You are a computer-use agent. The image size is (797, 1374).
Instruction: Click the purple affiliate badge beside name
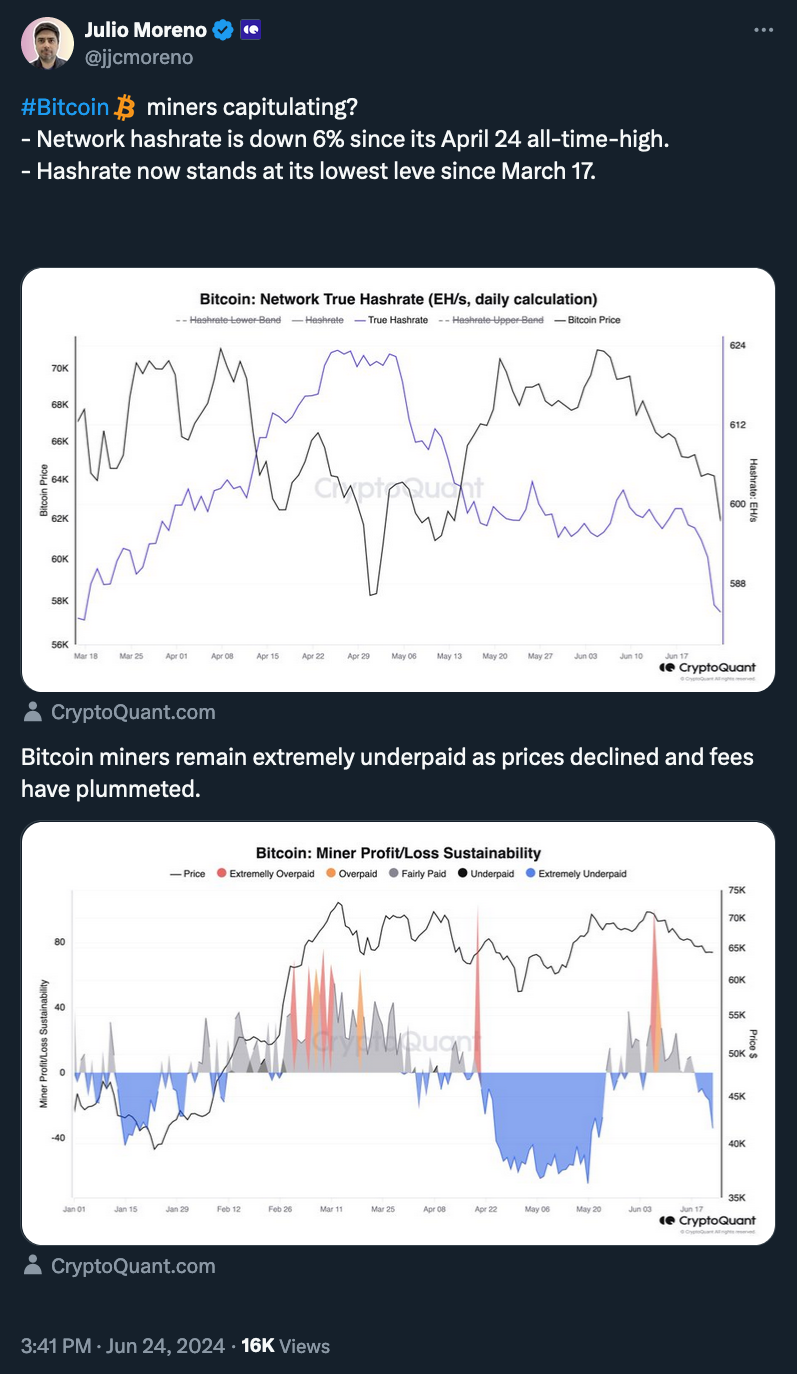click(251, 31)
